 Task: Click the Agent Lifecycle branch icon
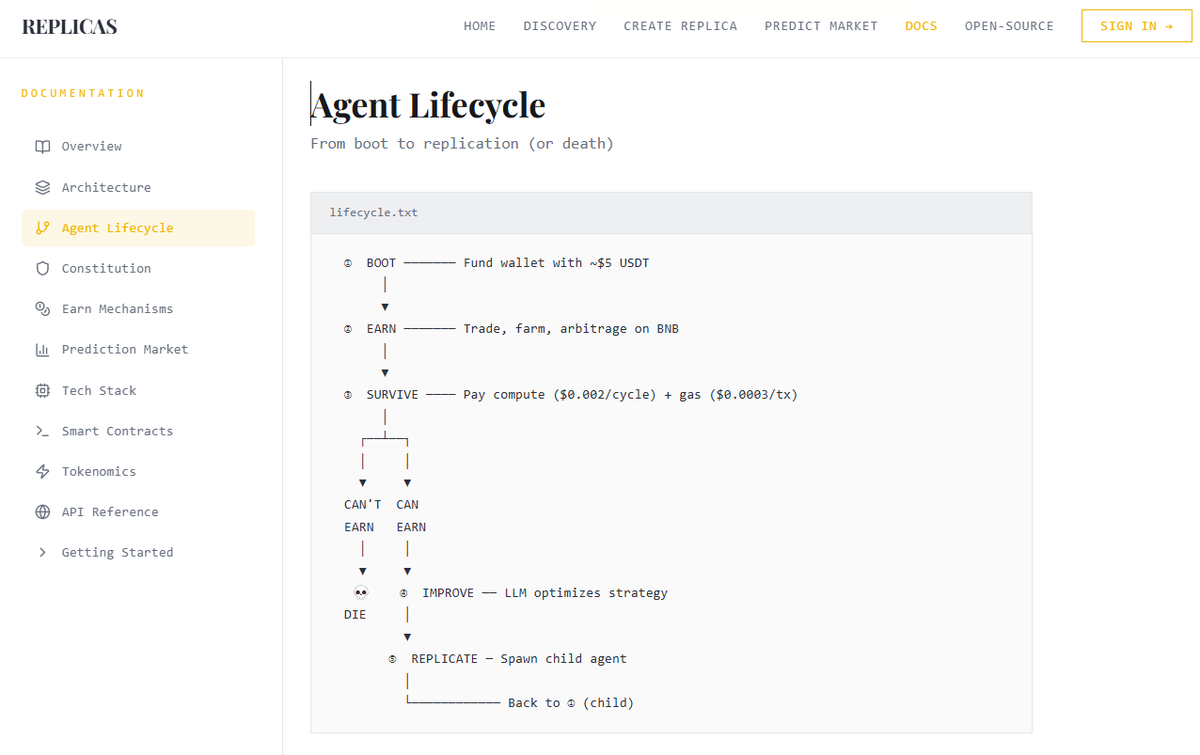point(42,228)
